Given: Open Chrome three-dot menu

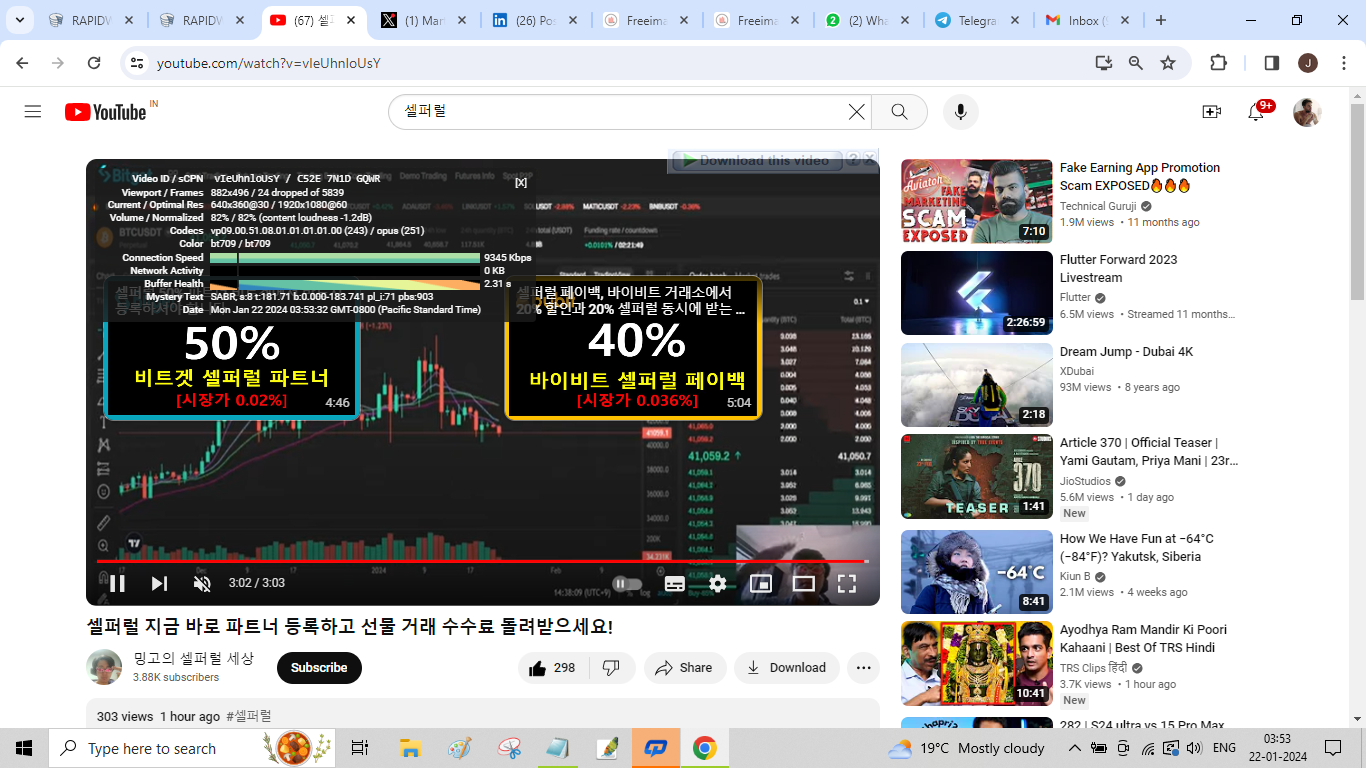Looking at the screenshot, I should point(1343,63).
